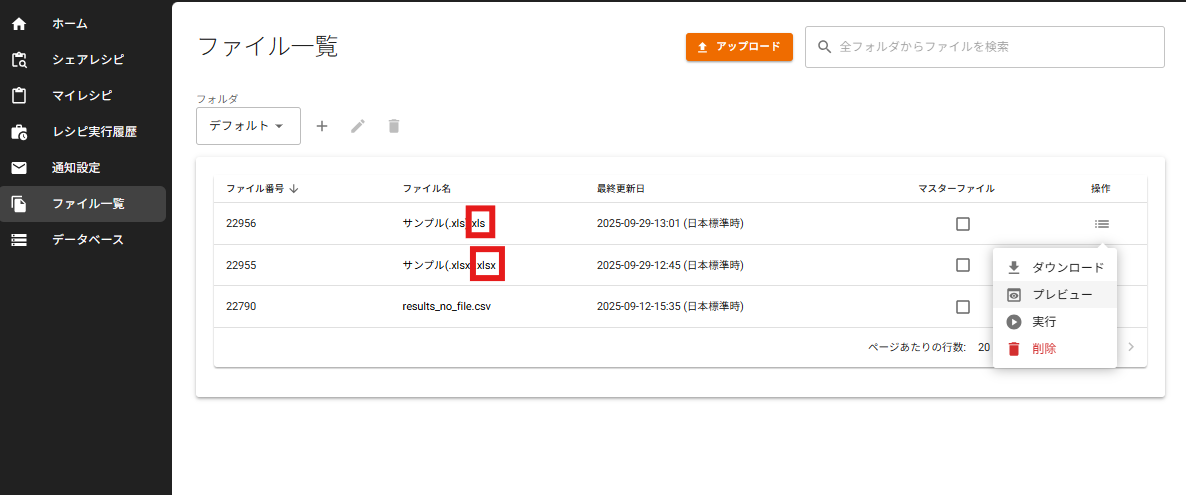Click file number 22955
The image size is (1186, 495).
[x=242, y=265]
